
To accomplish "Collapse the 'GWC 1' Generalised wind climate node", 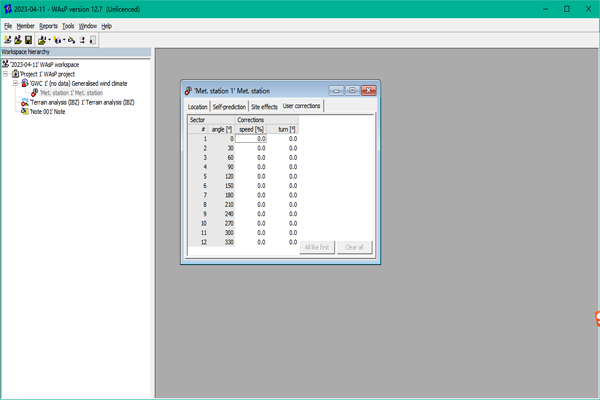I will pos(15,83).
